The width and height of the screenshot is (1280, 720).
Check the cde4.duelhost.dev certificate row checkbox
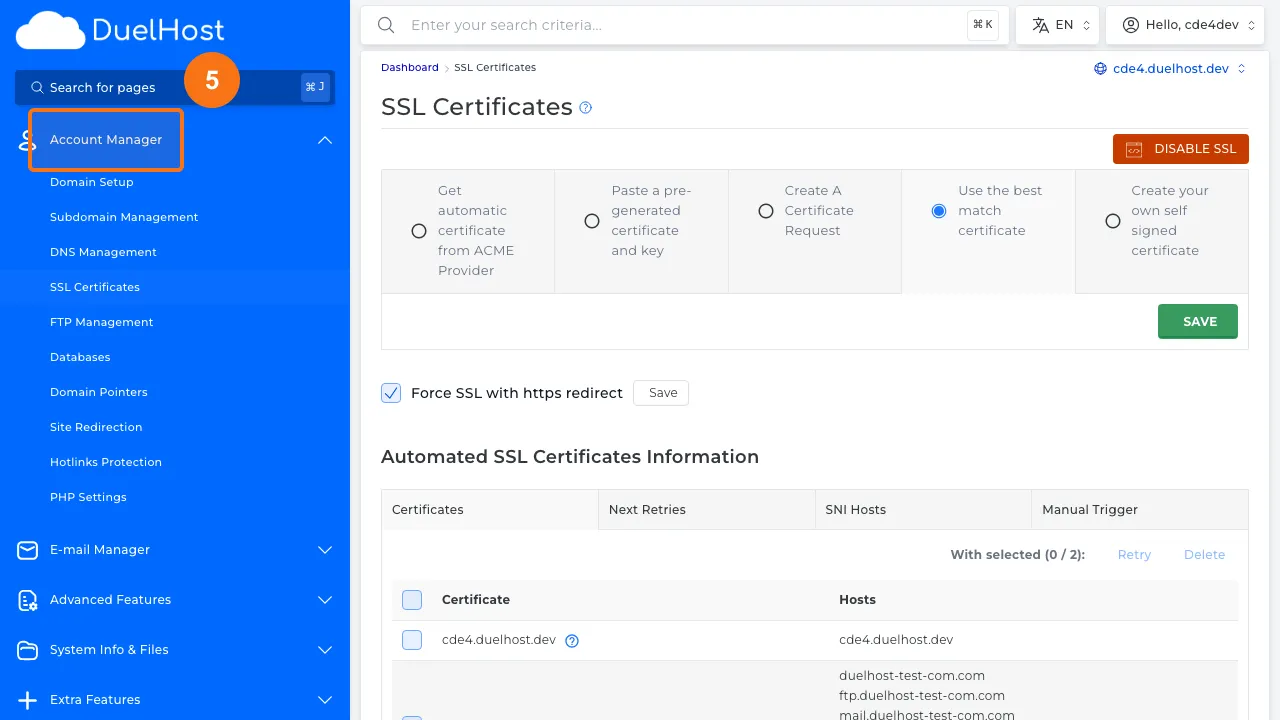411,640
